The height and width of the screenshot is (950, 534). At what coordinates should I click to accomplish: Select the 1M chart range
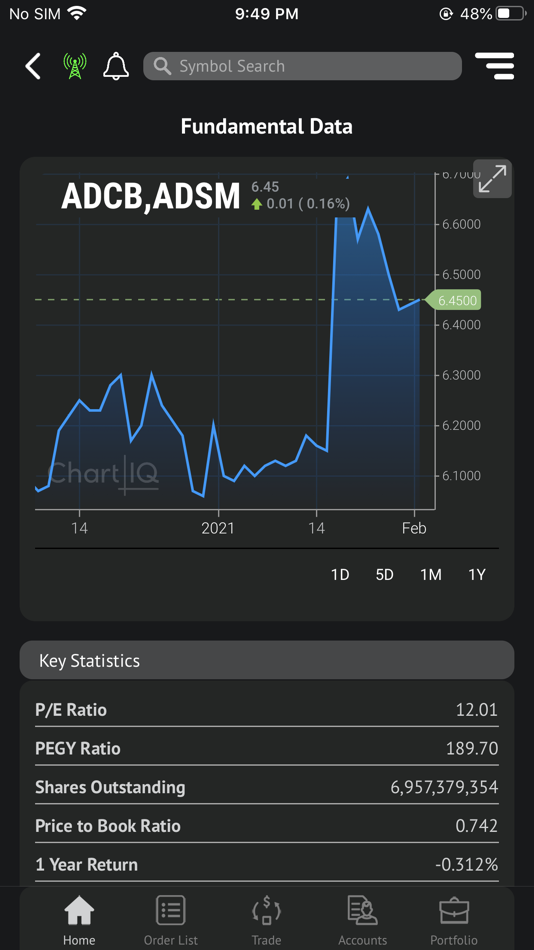click(x=431, y=575)
